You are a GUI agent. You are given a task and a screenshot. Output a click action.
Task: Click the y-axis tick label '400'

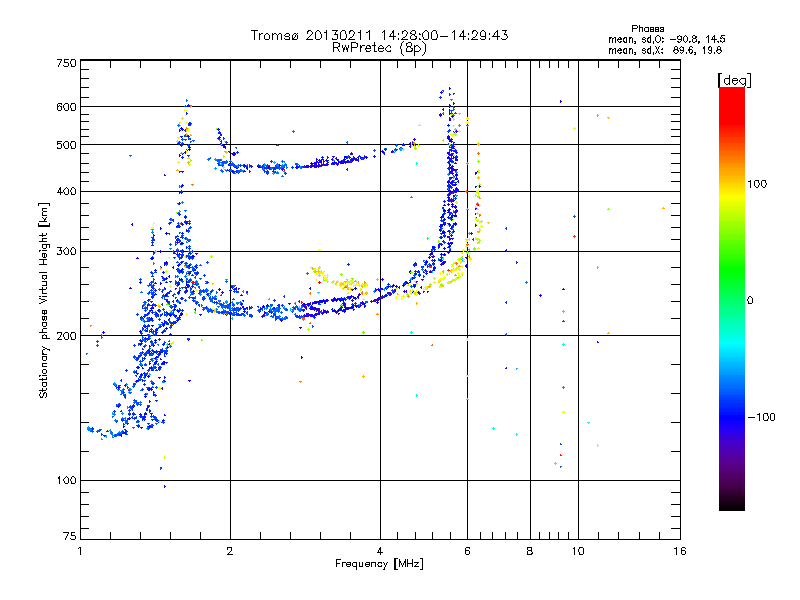pos(66,192)
